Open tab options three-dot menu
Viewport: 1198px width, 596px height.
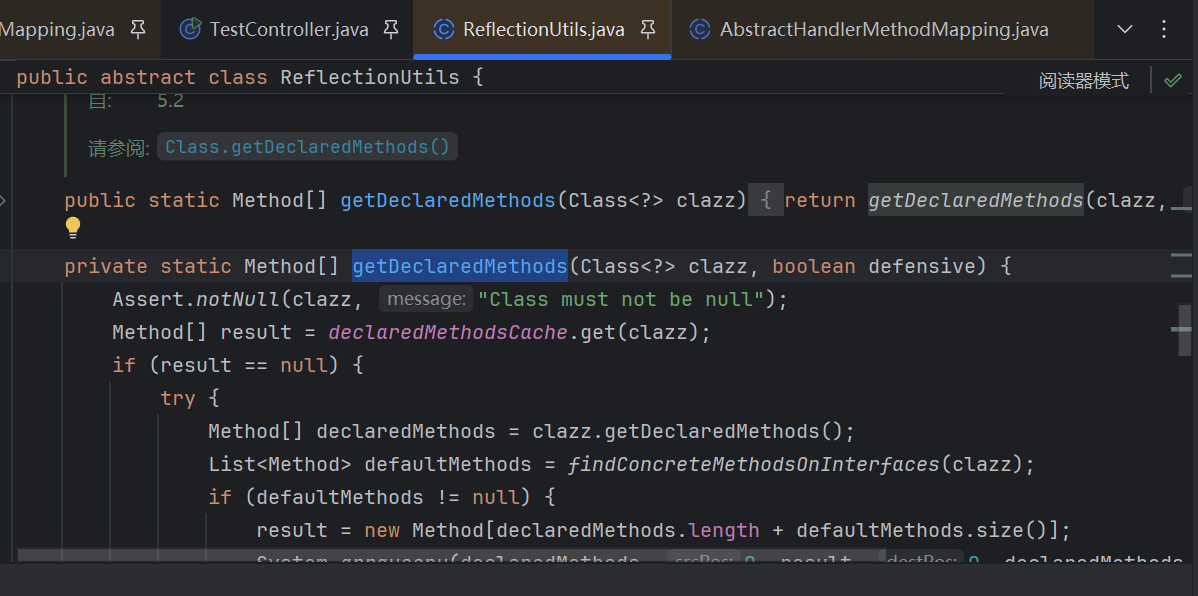[x=1164, y=30]
